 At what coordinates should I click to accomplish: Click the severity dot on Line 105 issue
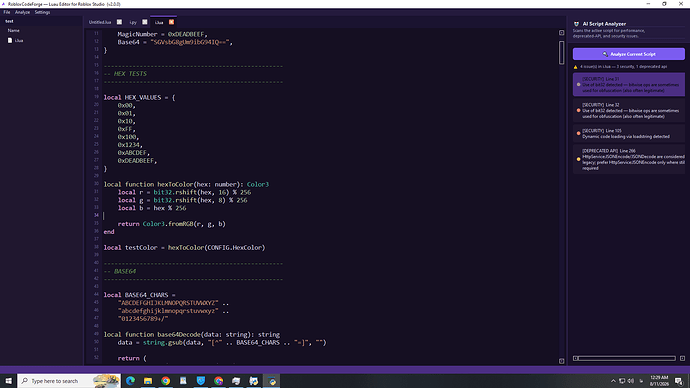[x=578, y=133]
